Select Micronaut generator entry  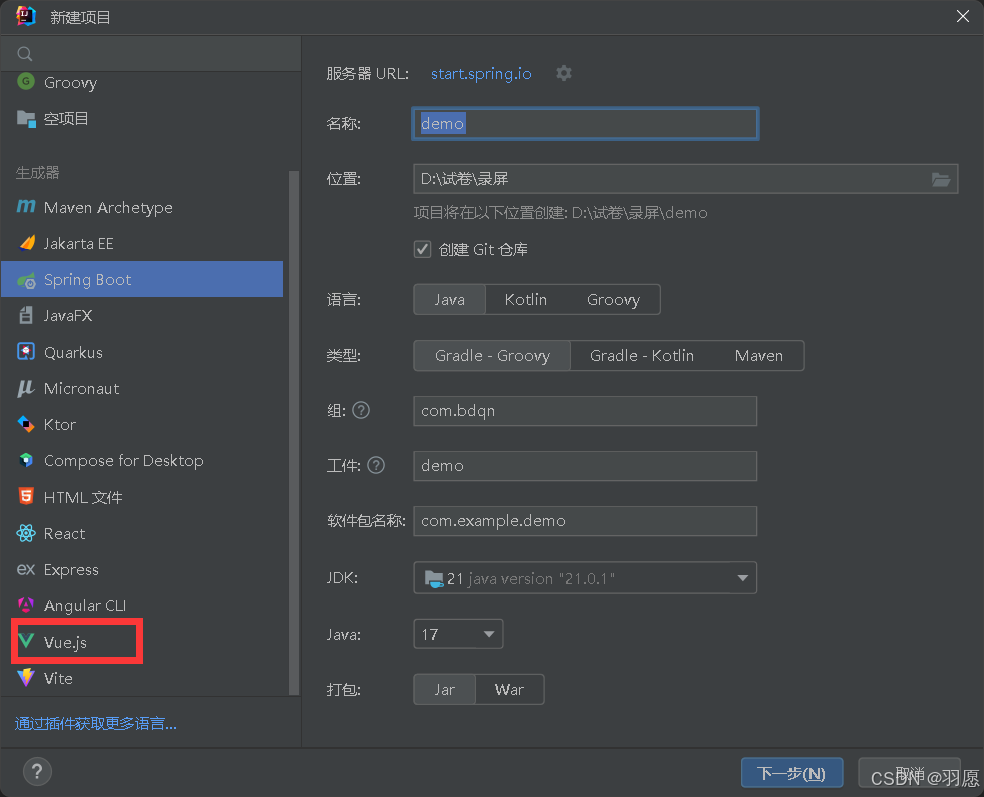pos(142,388)
